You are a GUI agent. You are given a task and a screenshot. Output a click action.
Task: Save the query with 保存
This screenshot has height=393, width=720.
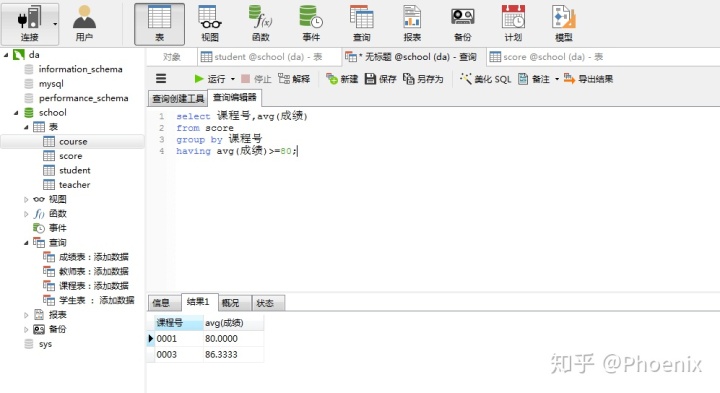point(380,79)
